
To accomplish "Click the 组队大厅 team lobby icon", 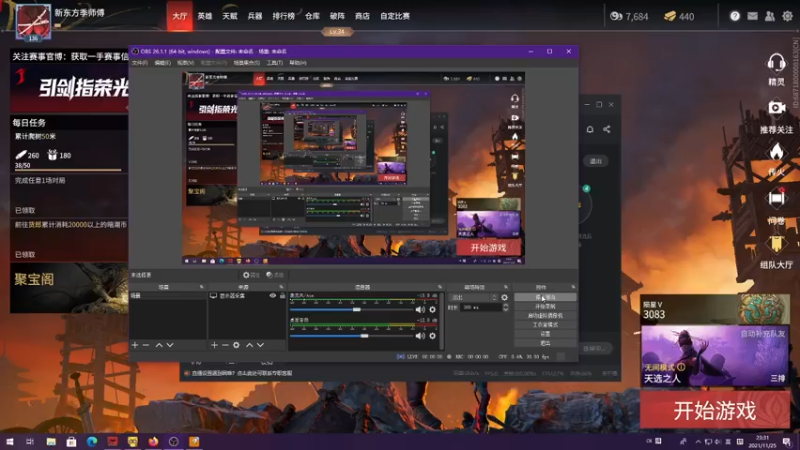I will 776,245.
